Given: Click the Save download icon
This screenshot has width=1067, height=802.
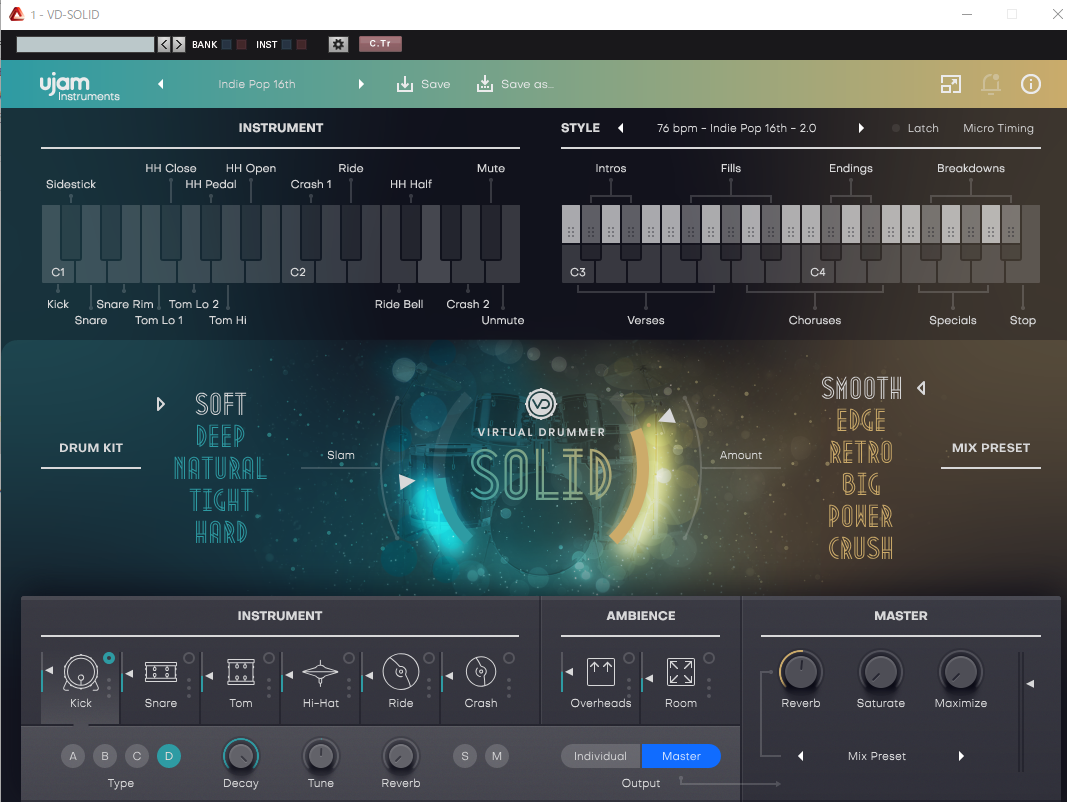Looking at the screenshot, I should pyautogui.click(x=405, y=84).
